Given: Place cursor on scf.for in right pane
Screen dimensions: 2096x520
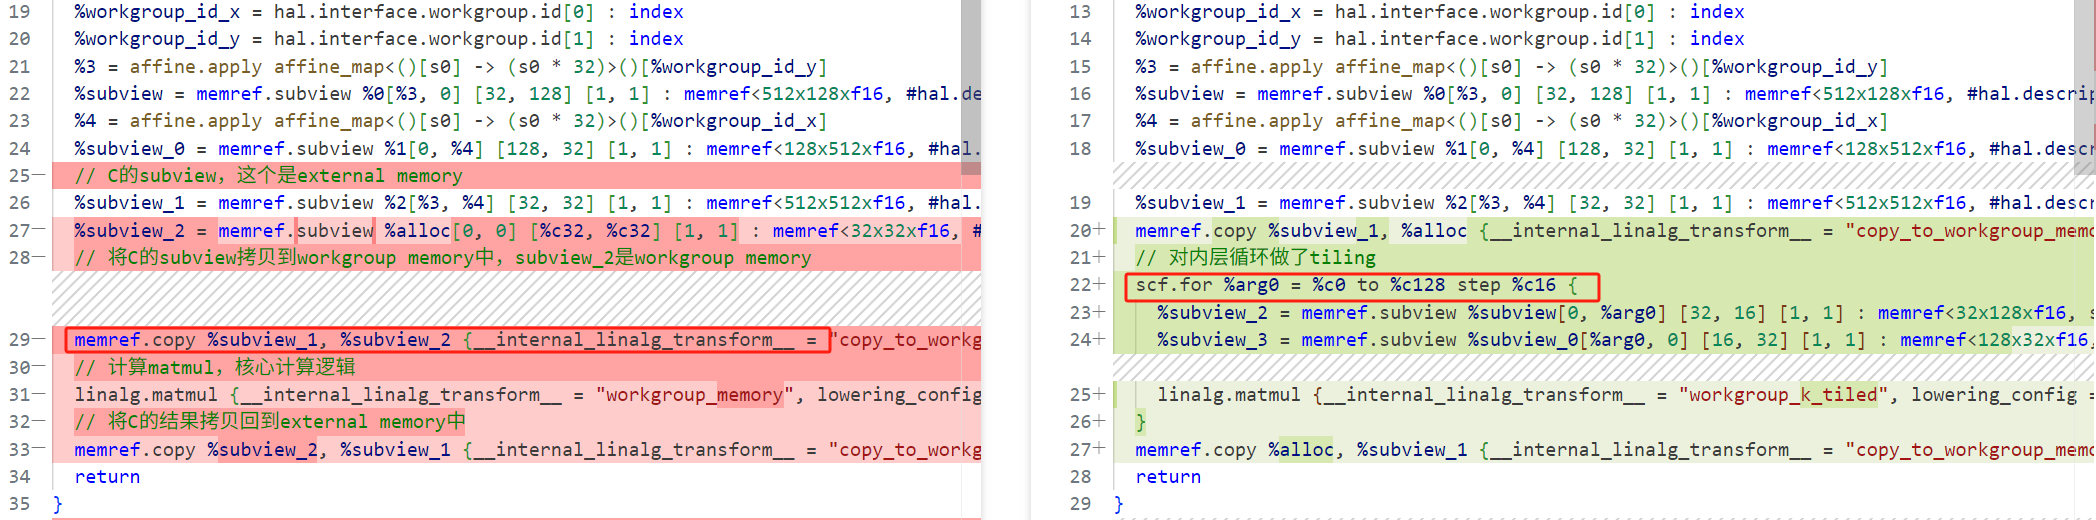Looking at the screenshot, I should click(1173, 285).
